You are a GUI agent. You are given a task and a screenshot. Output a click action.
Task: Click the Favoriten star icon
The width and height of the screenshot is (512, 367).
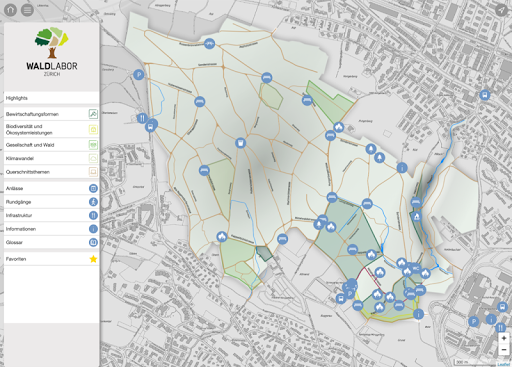pyautogui.click(x=93, y=259)
